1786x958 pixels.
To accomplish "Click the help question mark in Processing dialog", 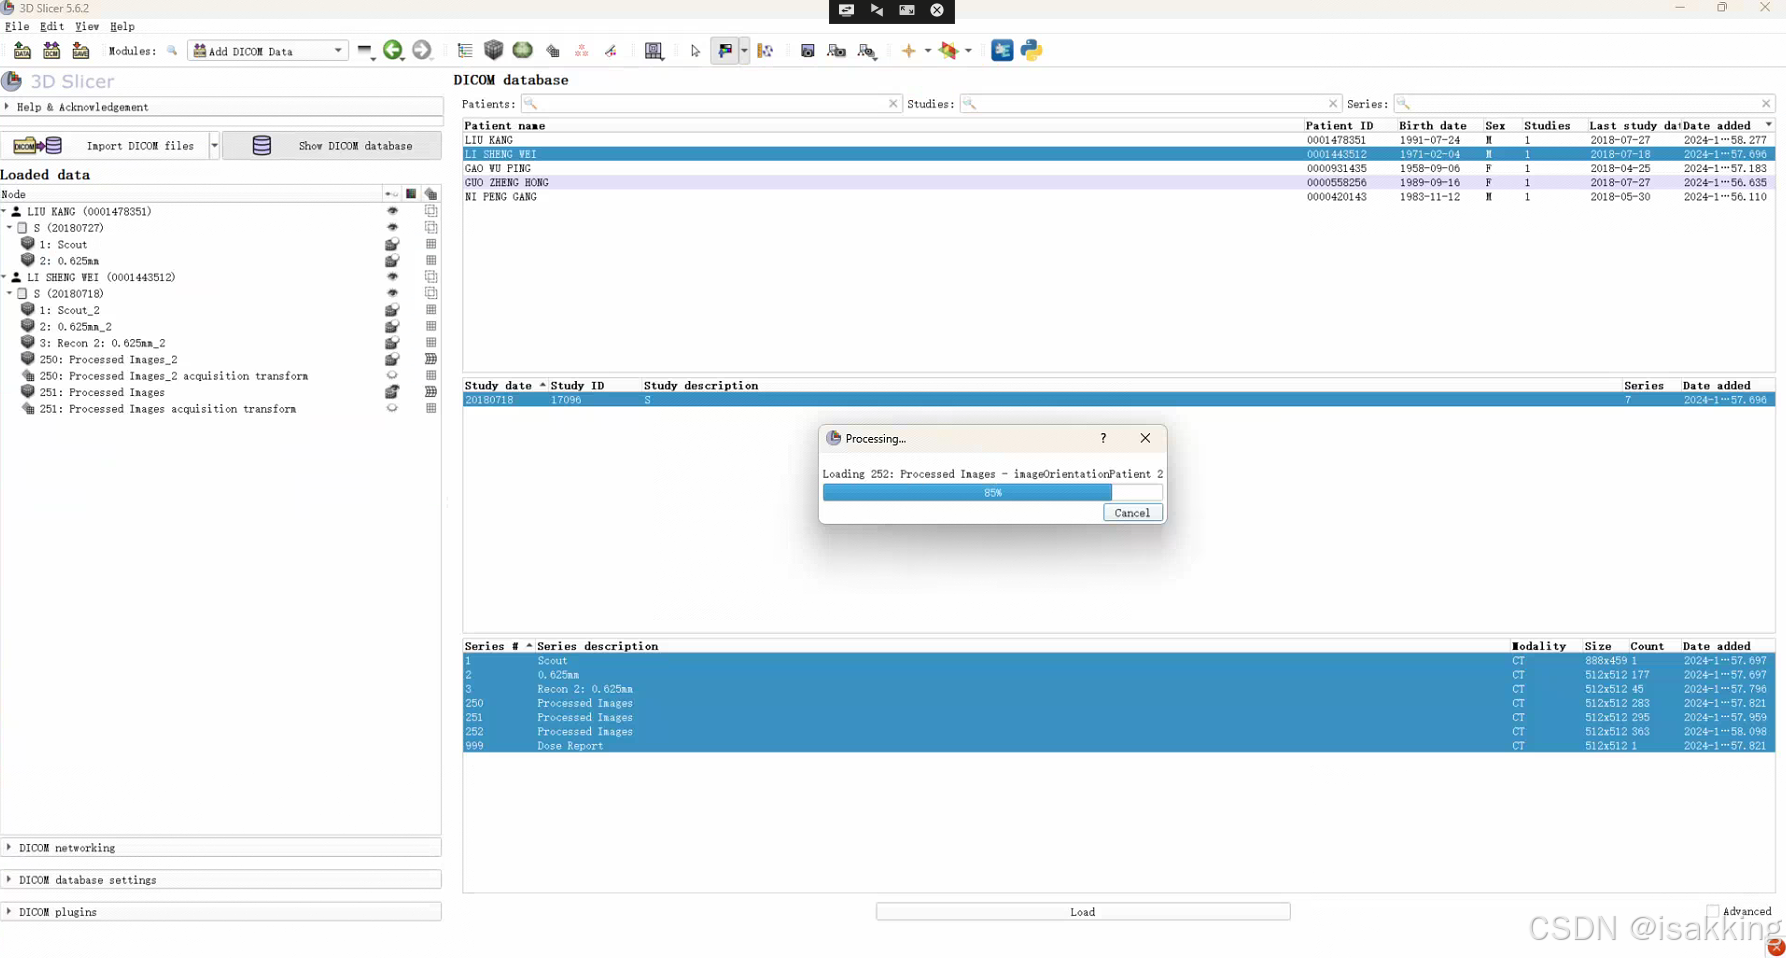I will [x=1103, y=438].
